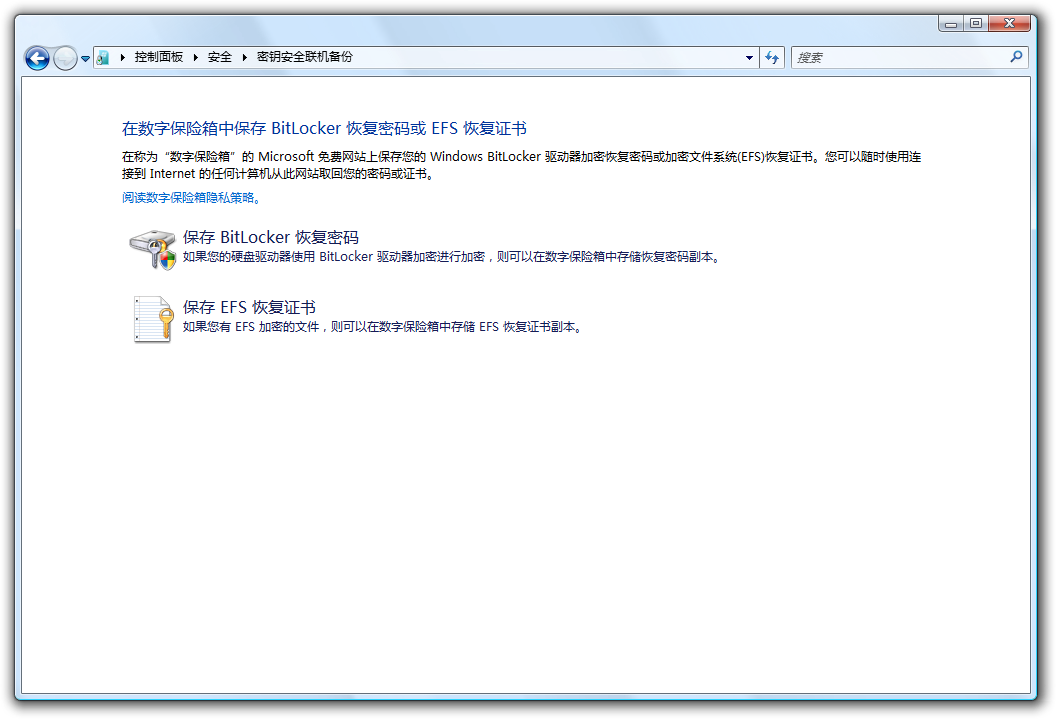The width and height of the screenshot is (1056, 720).
Task: Click the magnifier search icon
Action: click(x=1016, y=57)
